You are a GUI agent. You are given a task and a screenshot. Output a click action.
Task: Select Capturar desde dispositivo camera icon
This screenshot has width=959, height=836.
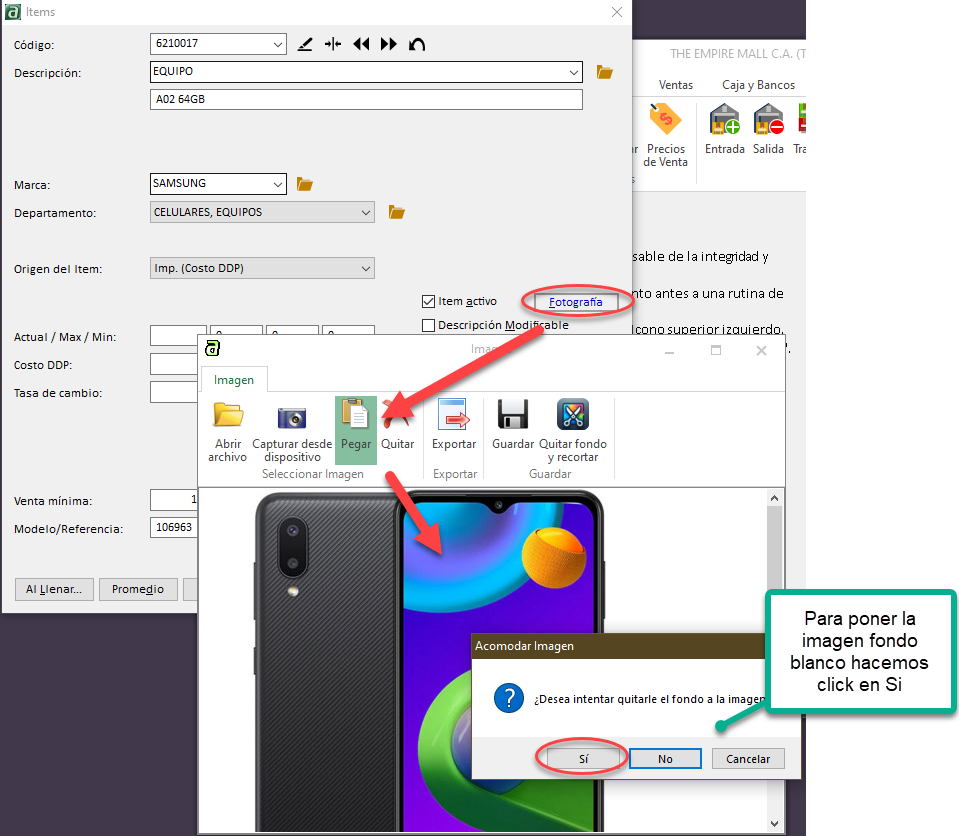292,416
